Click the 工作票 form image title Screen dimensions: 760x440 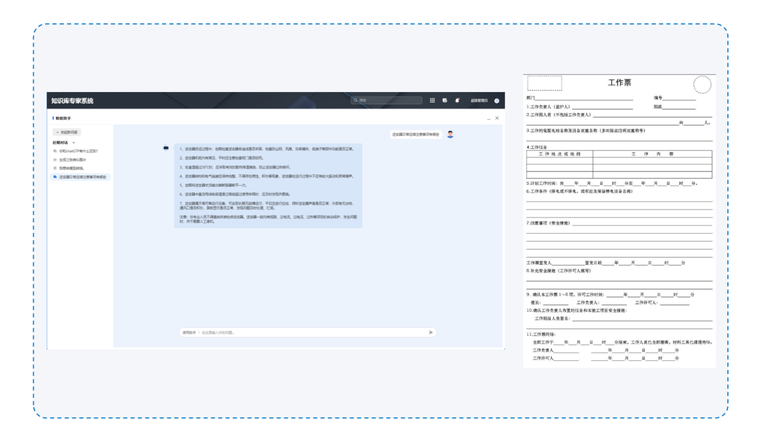click(x=619, y=82)
